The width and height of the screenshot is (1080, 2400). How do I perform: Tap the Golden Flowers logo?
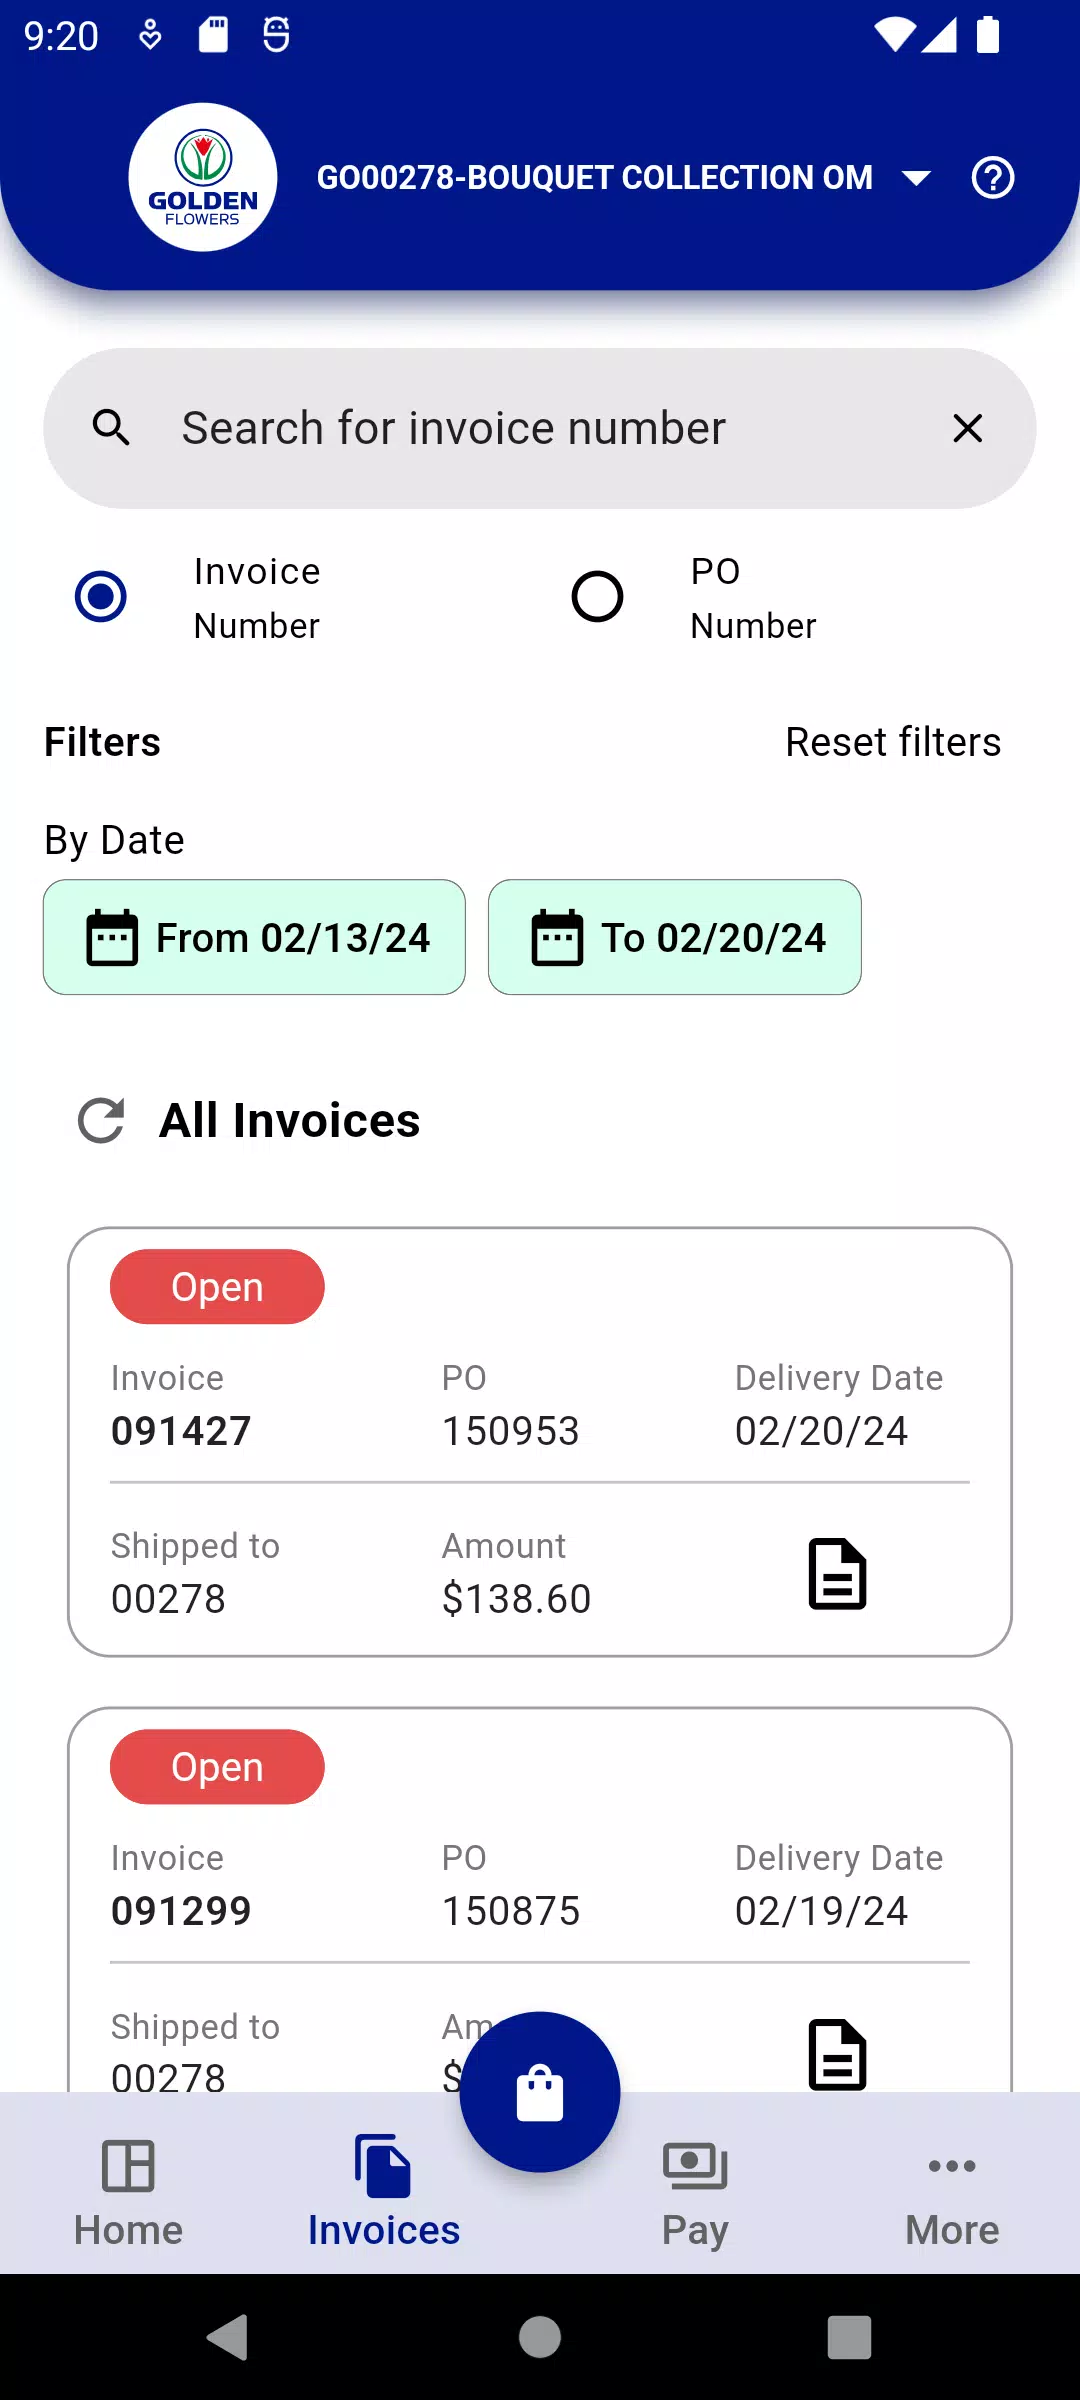click(x=203, y=177)
